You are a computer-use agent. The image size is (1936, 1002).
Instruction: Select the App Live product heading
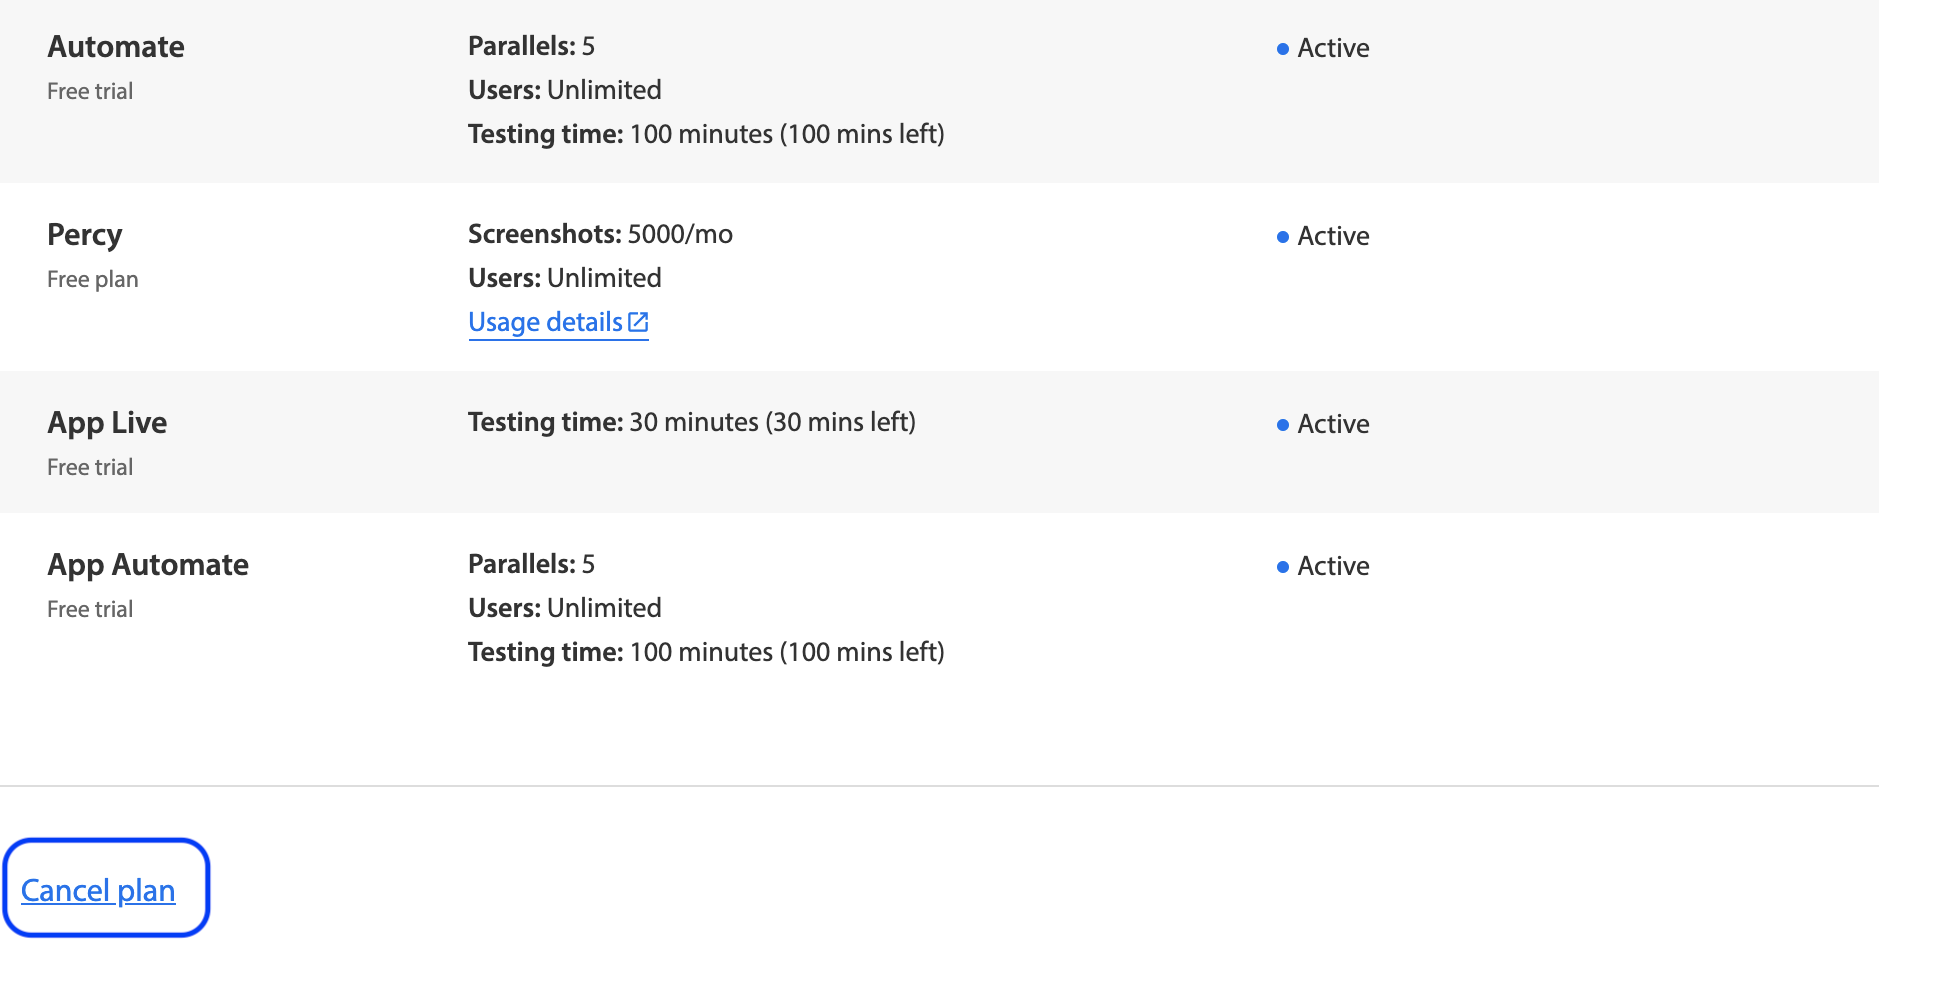point(107,423)
